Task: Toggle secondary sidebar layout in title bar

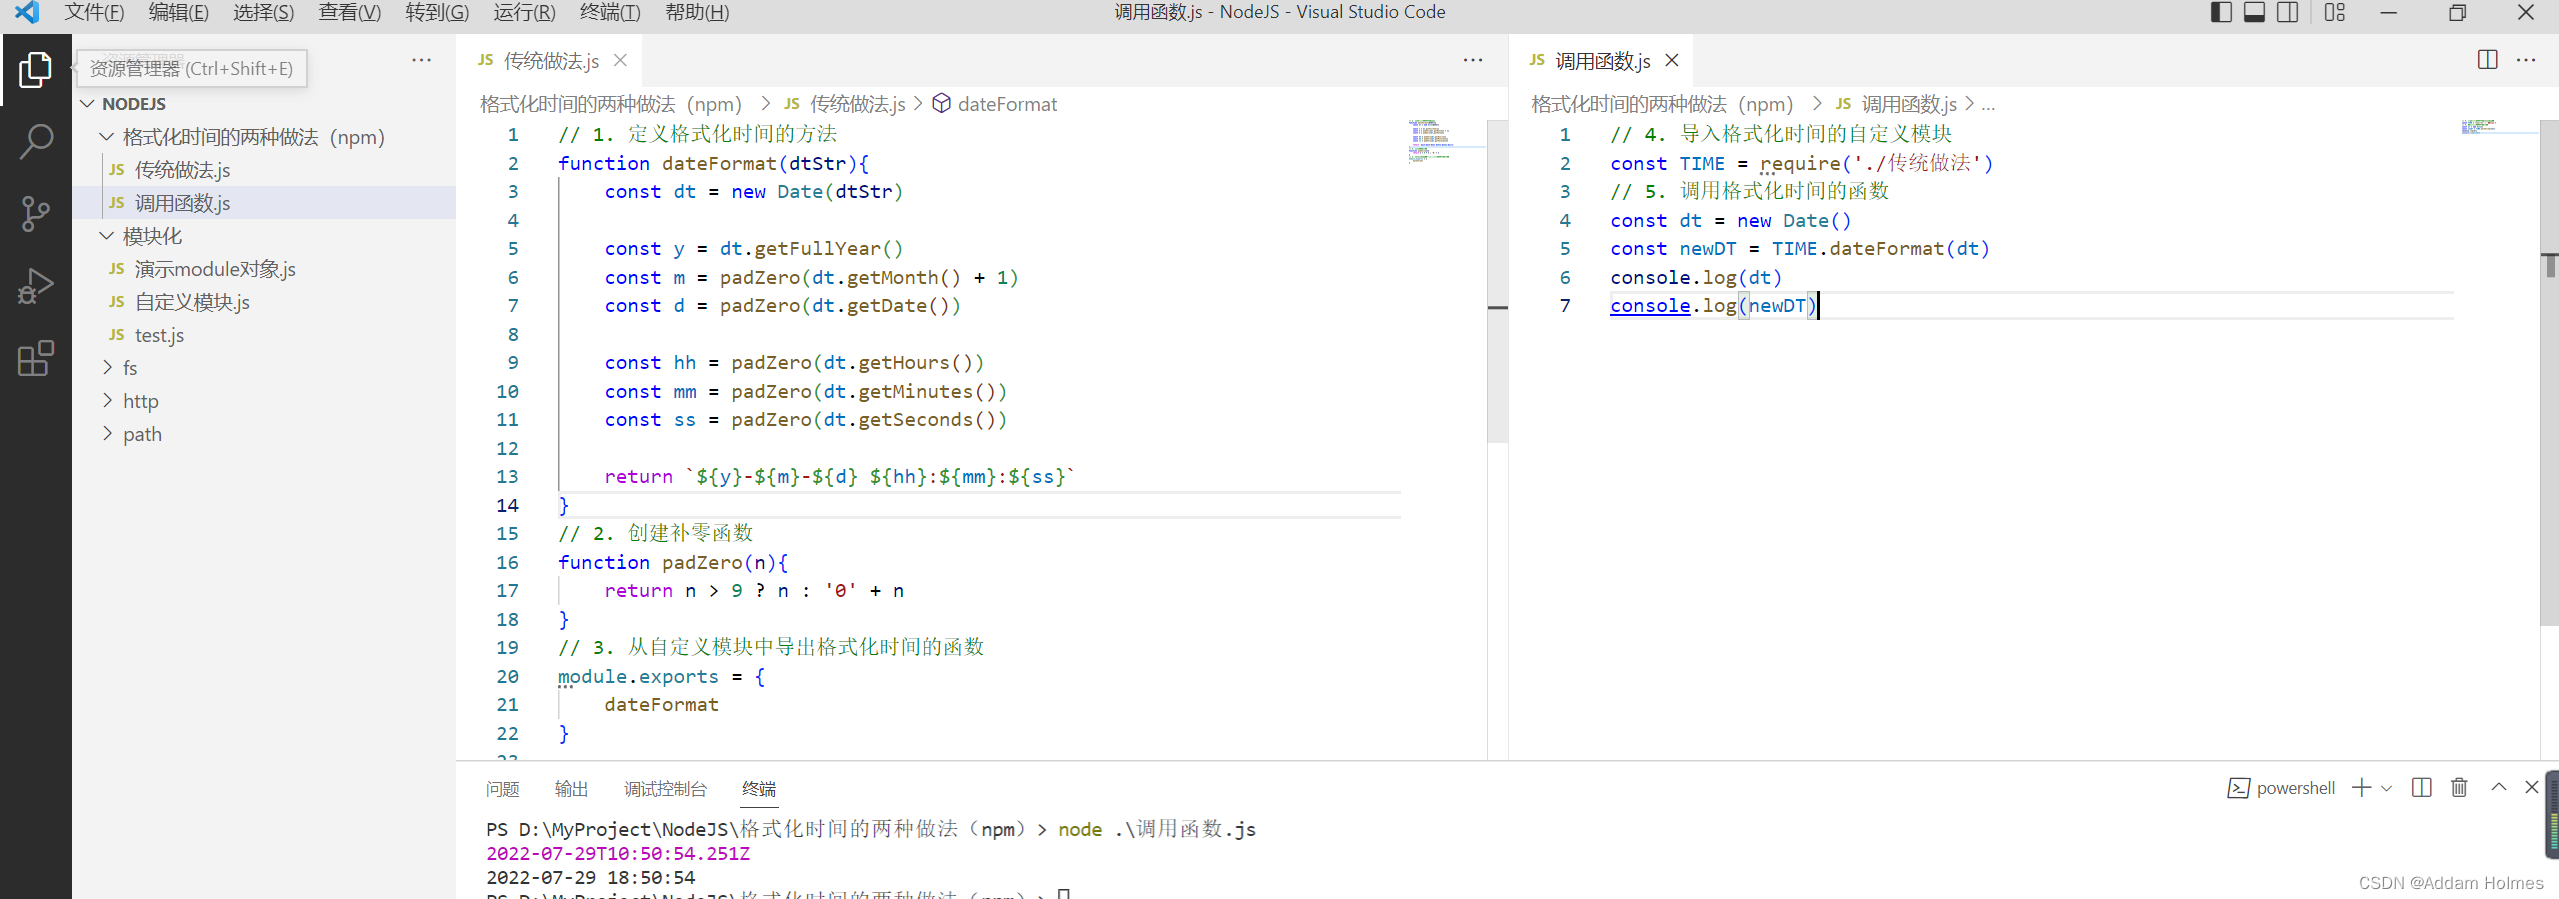Action: [x=2288, y=12]
